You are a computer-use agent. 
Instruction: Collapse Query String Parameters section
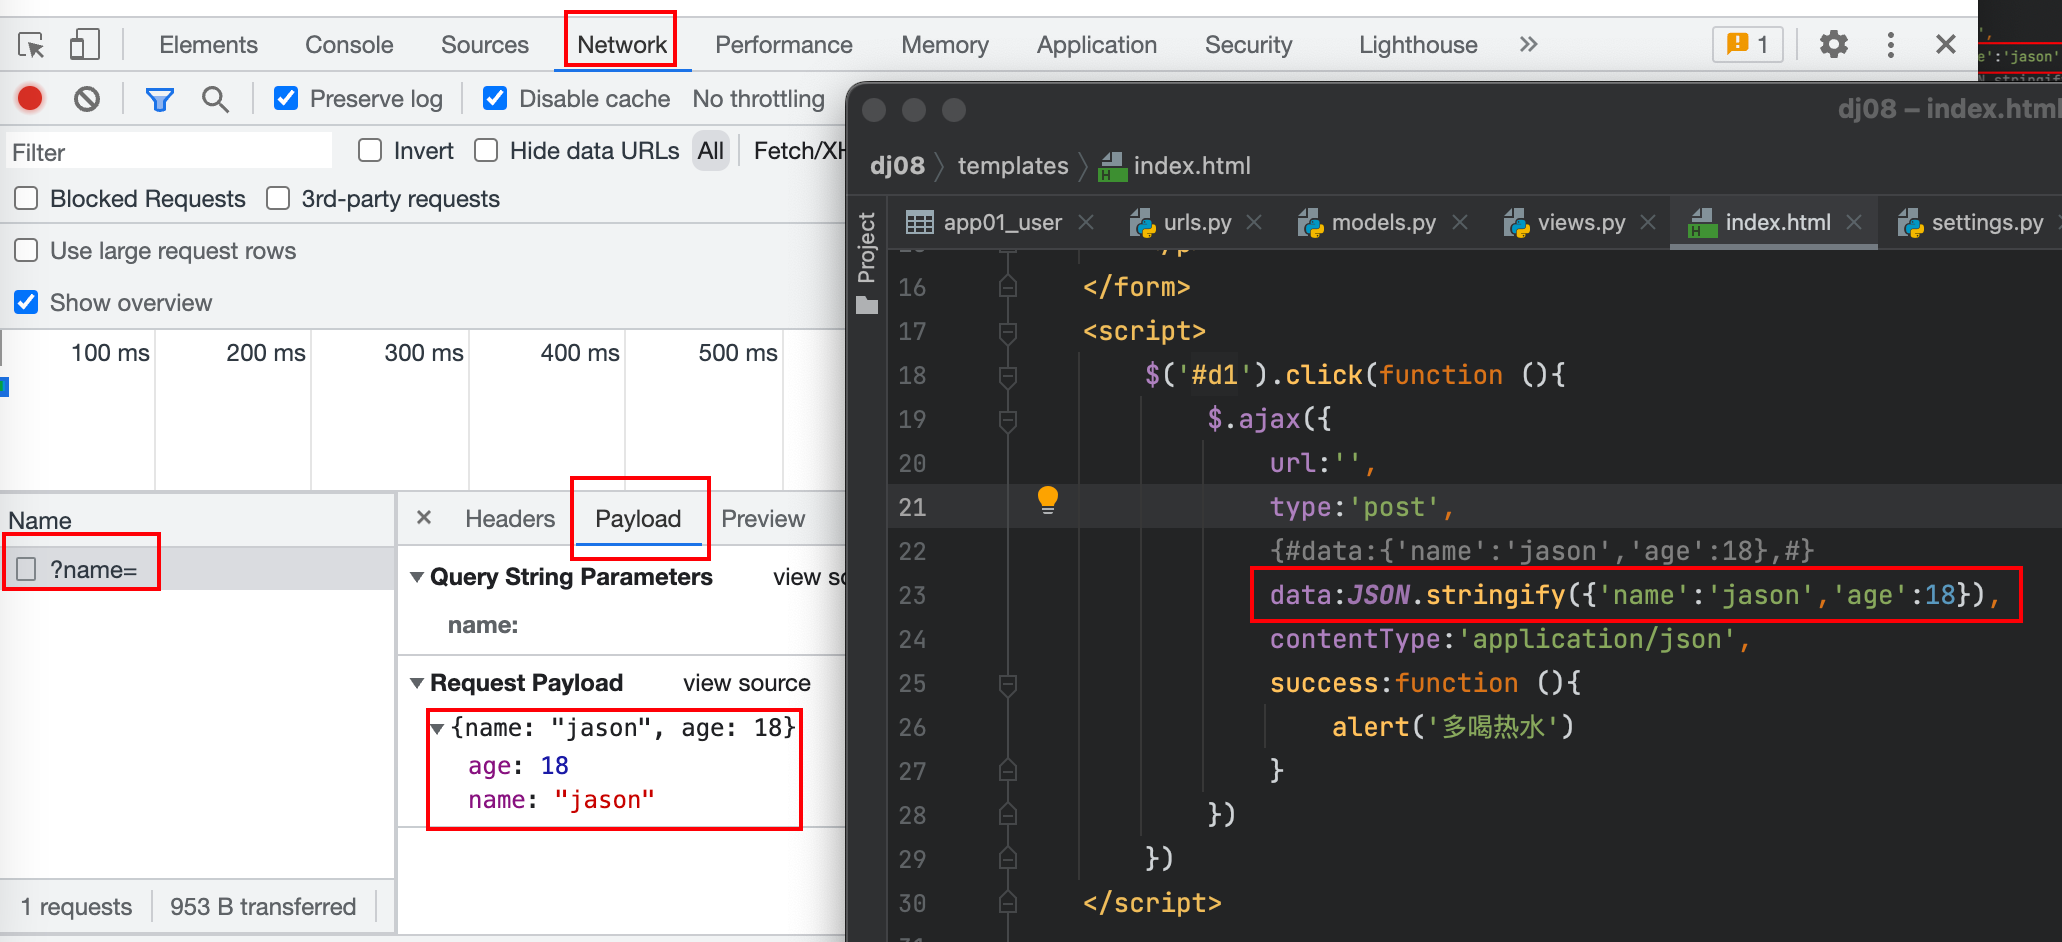pyautogui.click(x=417, y=577)
